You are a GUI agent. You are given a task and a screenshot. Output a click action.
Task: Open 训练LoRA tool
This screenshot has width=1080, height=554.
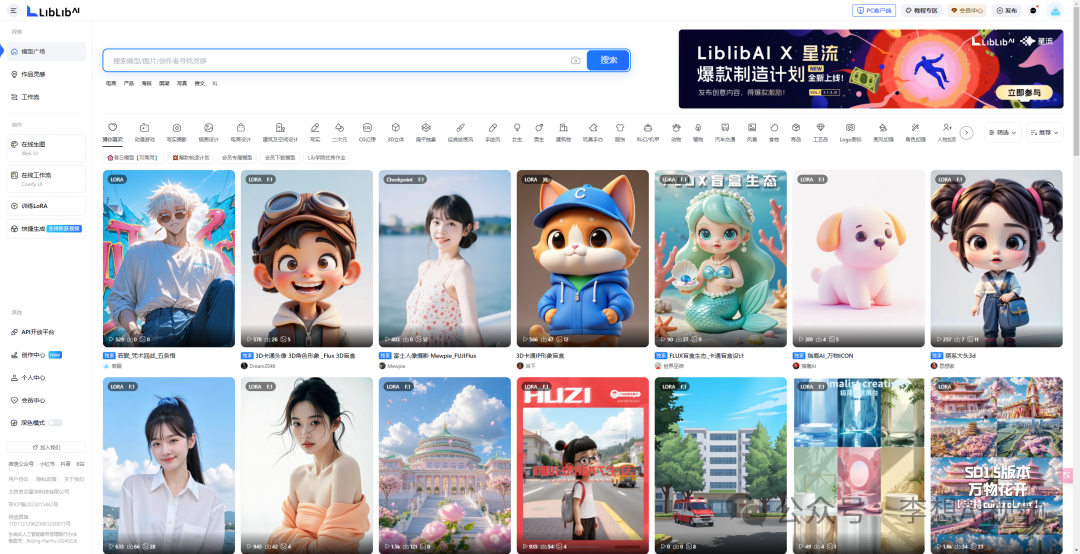(x=46, y=206)
